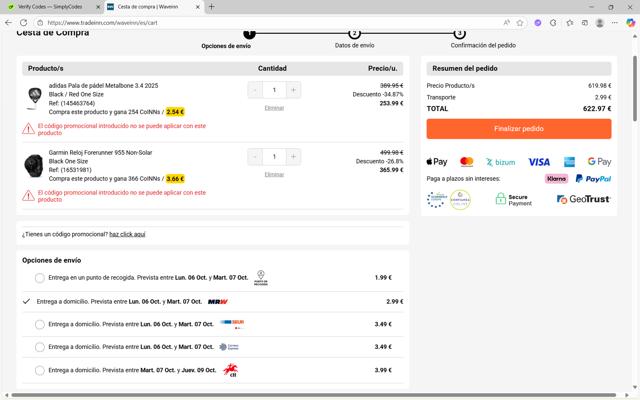Image resolution: width=640 pixels, height=400 pixels.
Task: Remove adidas pala with Eliminar link
Action: [x=274, y=108]
